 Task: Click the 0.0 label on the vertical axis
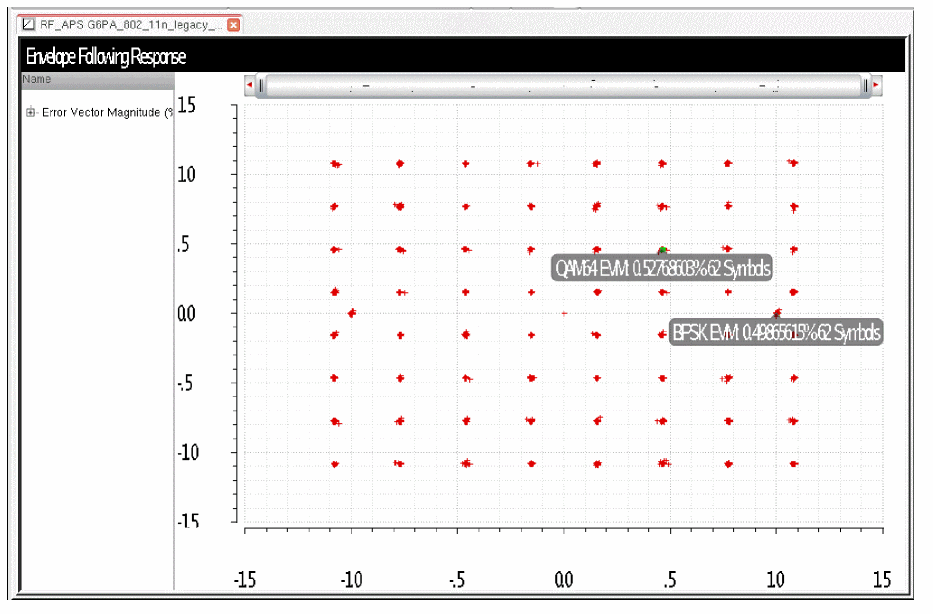click(x=186, y=314)
